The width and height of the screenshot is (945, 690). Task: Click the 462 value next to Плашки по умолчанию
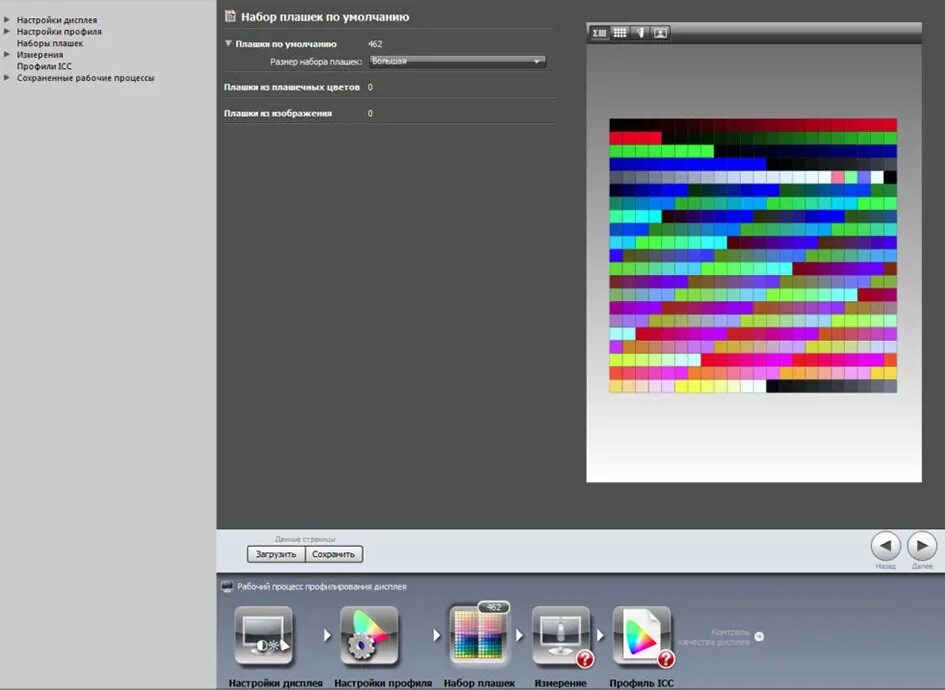click(375, 44)
